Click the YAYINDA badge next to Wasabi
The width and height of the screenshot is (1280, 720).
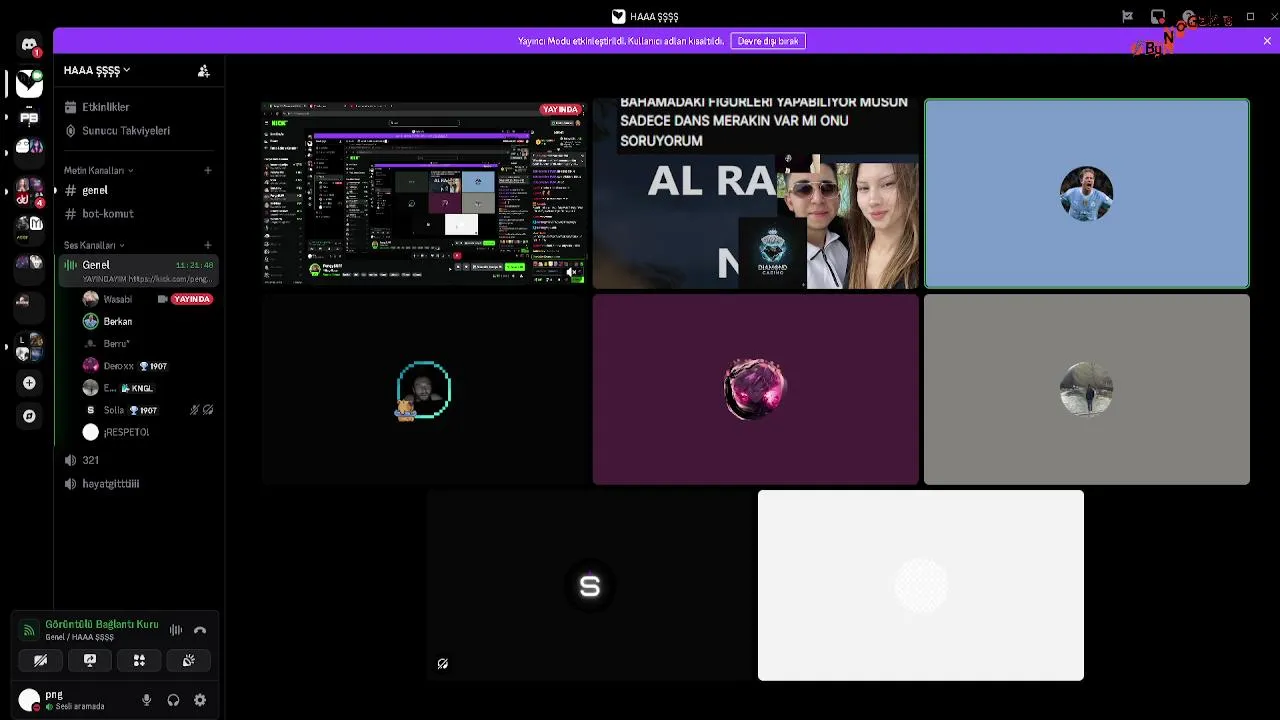pos(192,299)
